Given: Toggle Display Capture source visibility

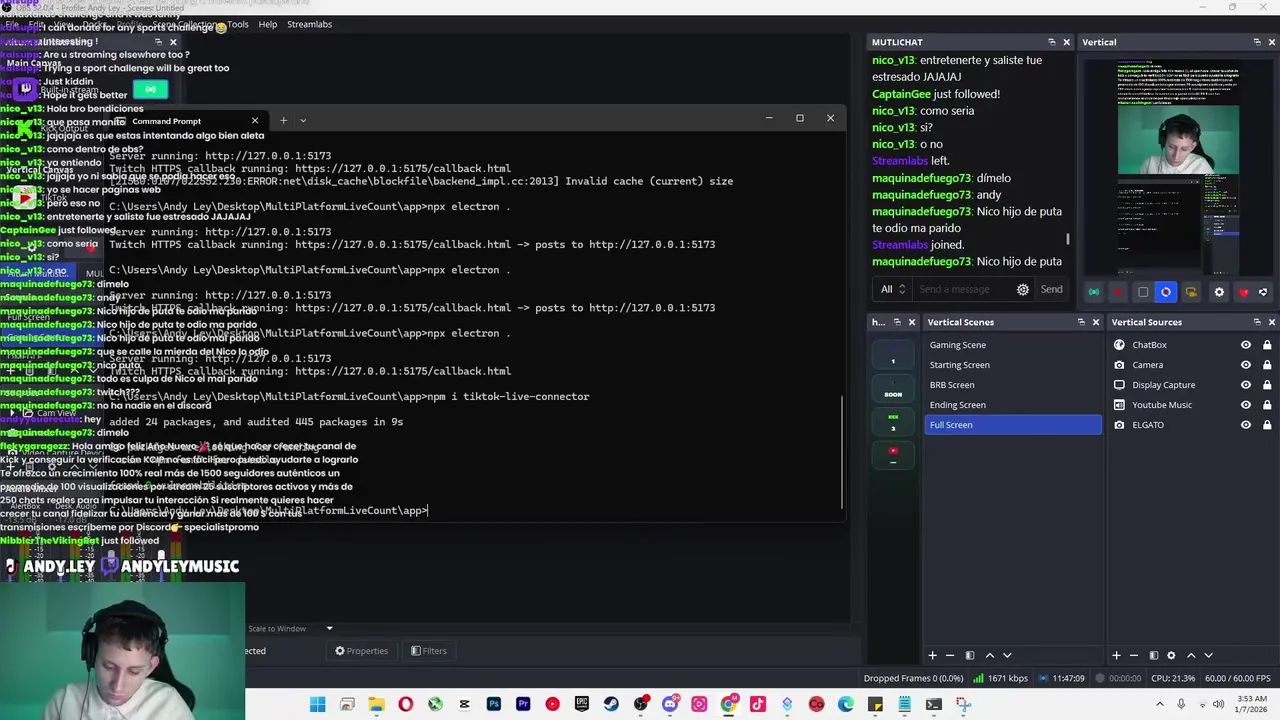Looking at the screenshot, I should [1245, 385].
